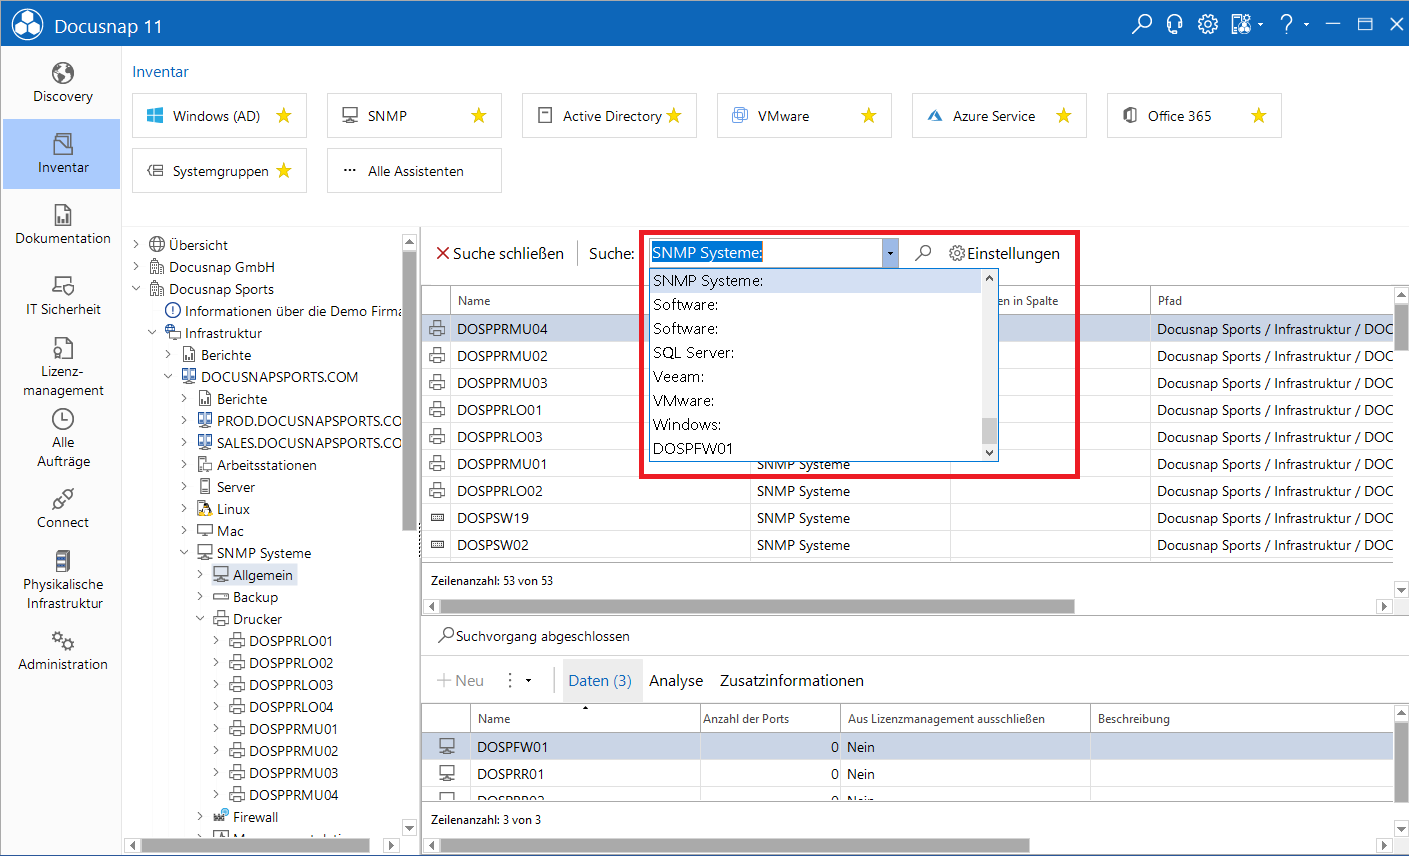1412x856 pixels.
Task: Select result row DOSPSW19
Action: [x=908, y=518]
